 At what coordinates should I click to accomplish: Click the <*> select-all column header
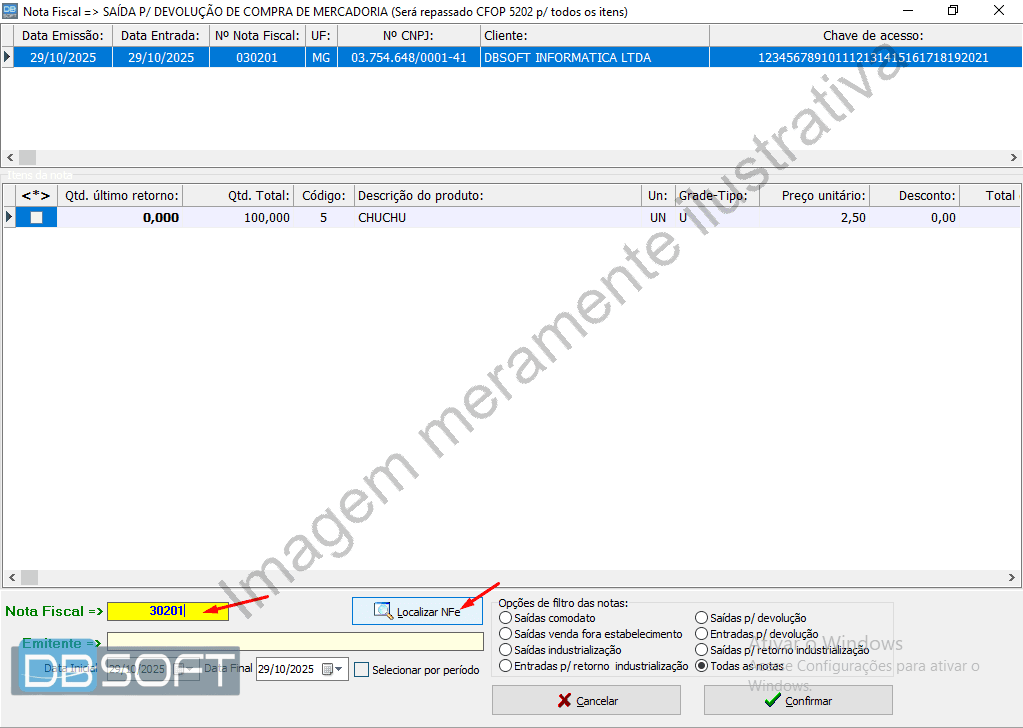pos(36,195)
